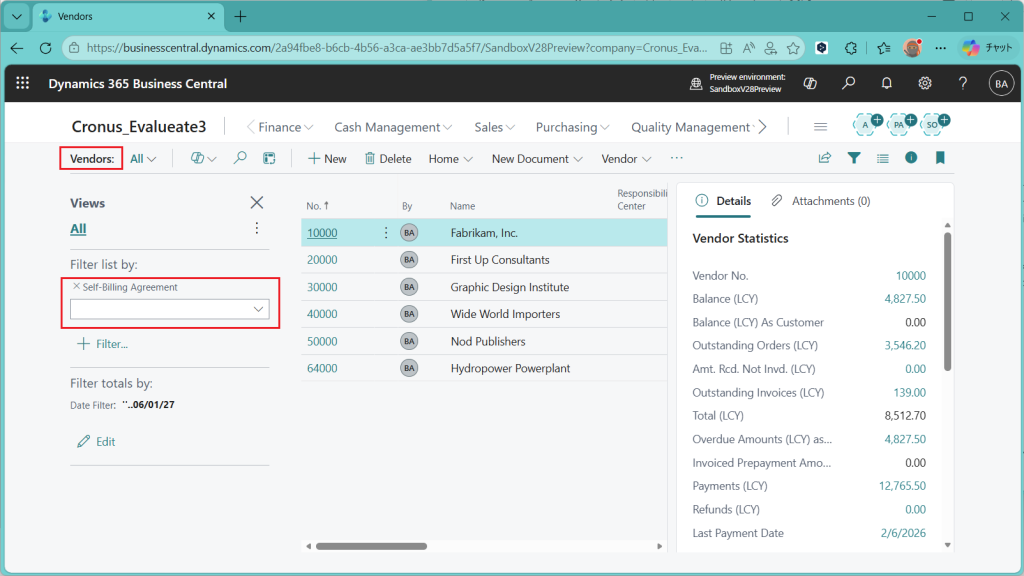Open Business Central settings gear

925,84
